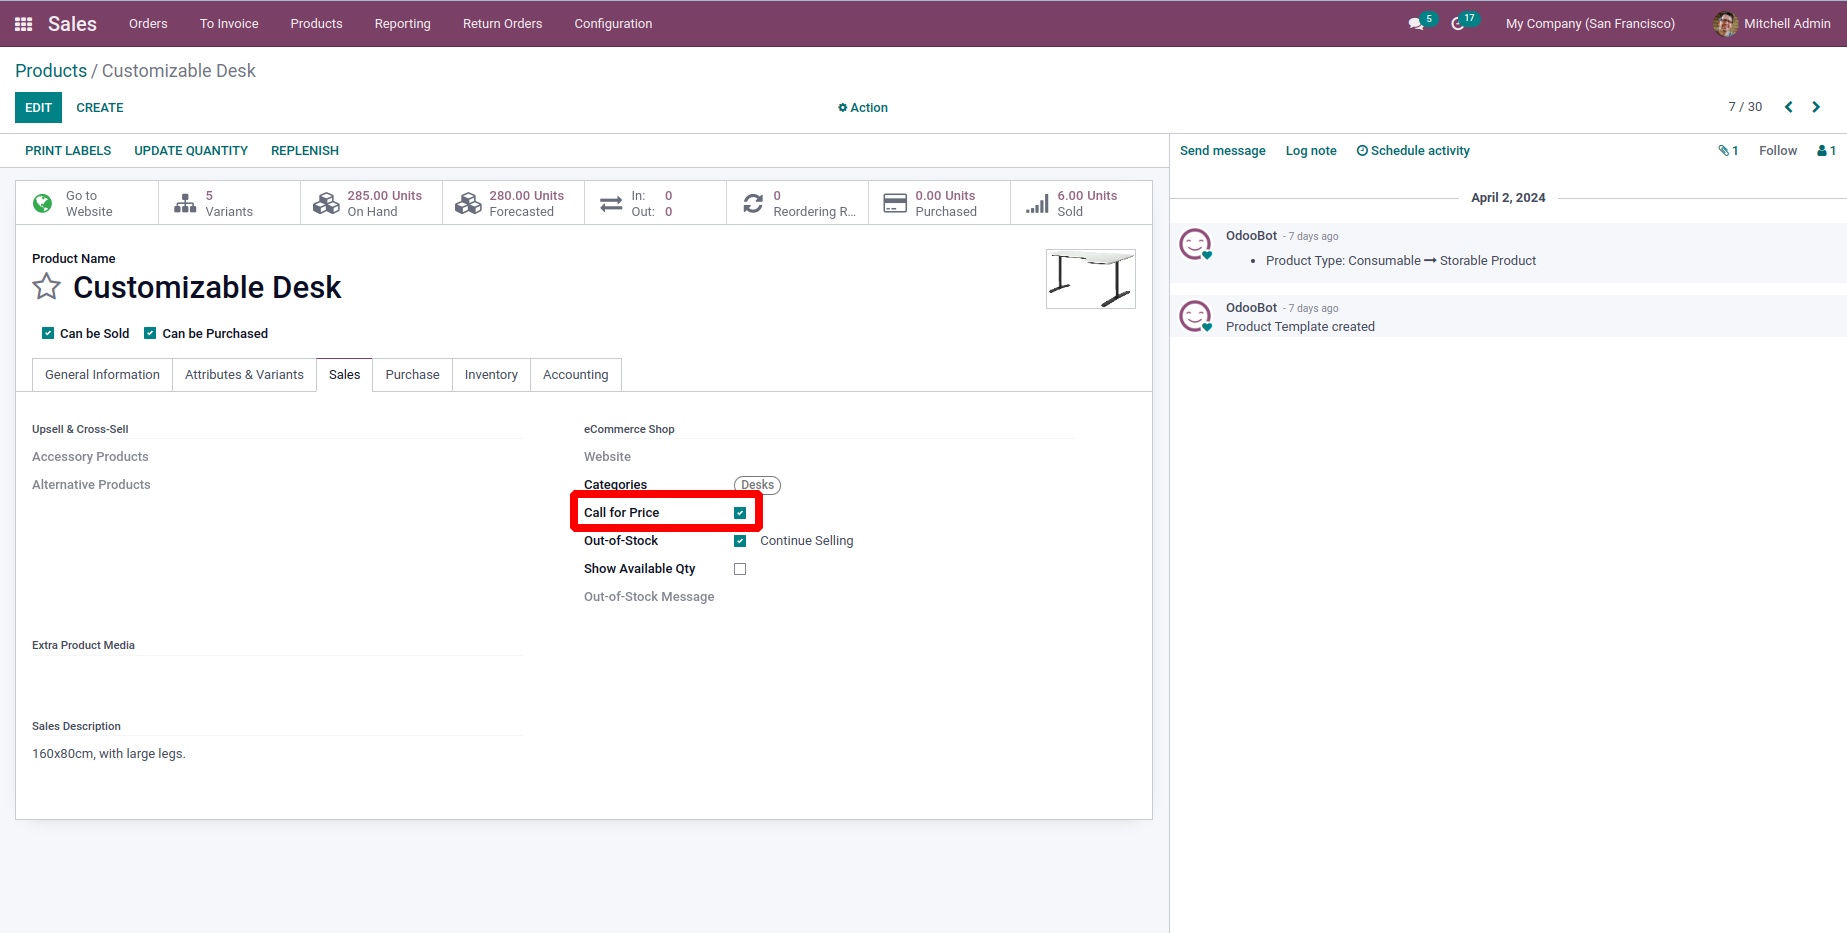Image resolution: width=1847 pixels, height=933 pixels.
Task: Switch to Purchase tab
Action: pyautogui.click(x=412, y=375)
